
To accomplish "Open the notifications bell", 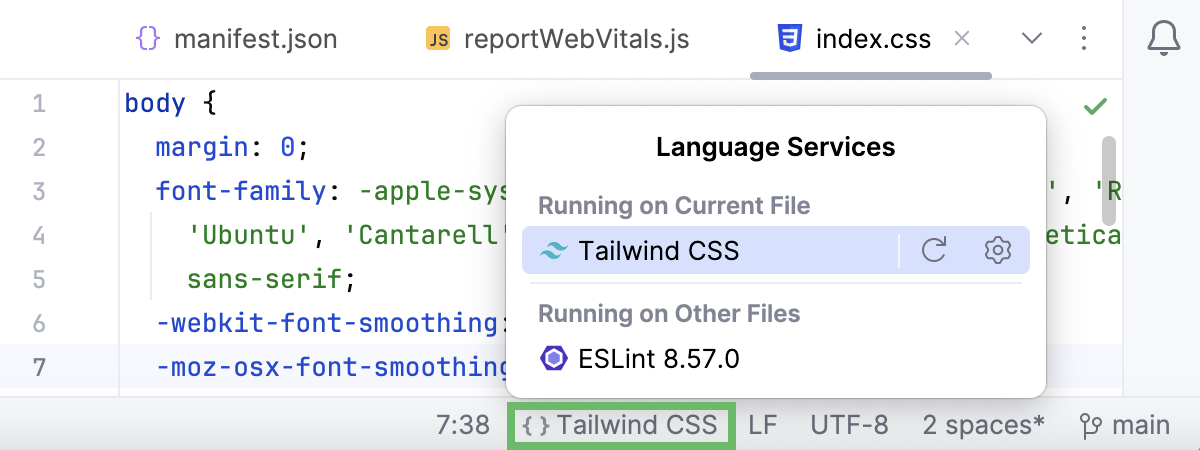I will pyautogui.click(x=1162, y=39).
